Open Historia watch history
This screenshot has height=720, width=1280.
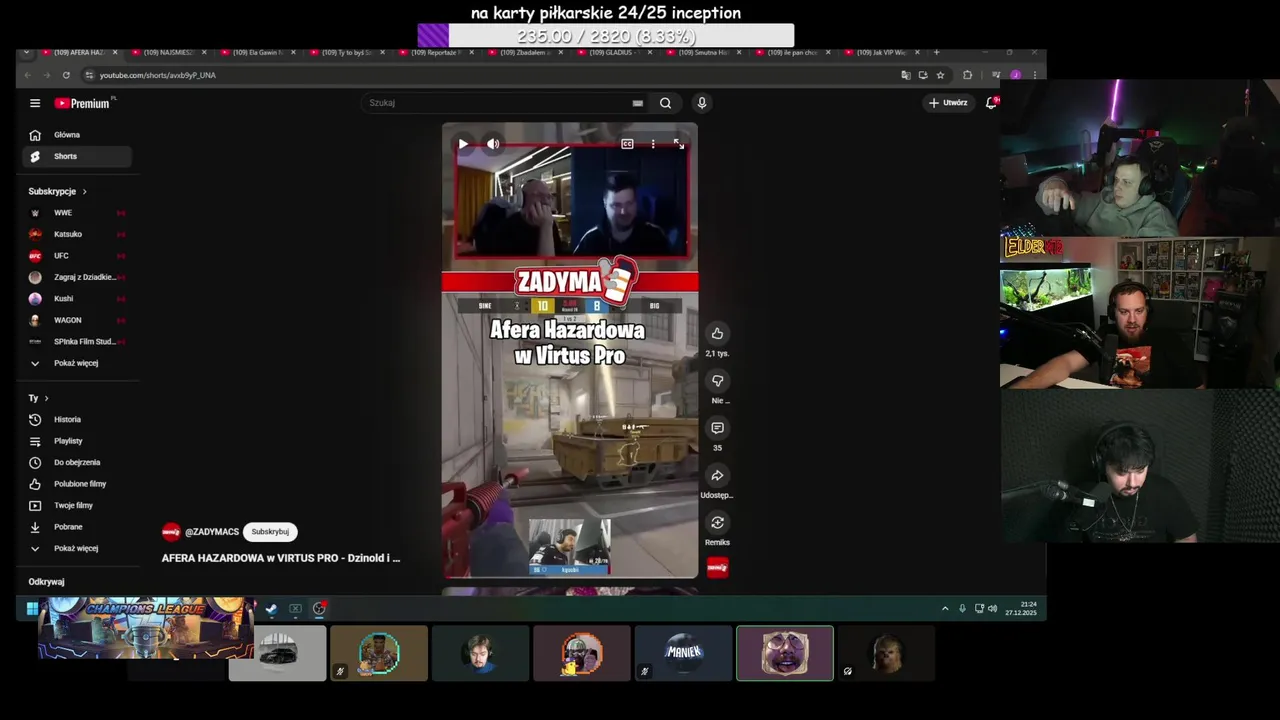point(77,420)
